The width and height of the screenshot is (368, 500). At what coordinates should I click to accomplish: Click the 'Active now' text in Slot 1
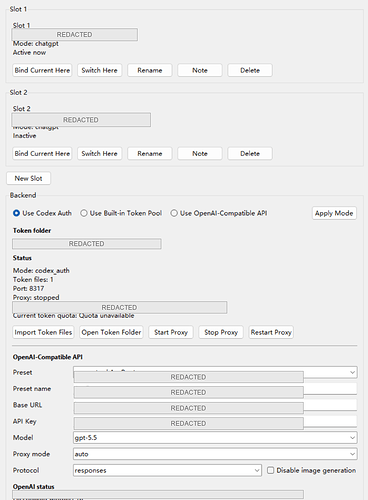click(29, 52)
